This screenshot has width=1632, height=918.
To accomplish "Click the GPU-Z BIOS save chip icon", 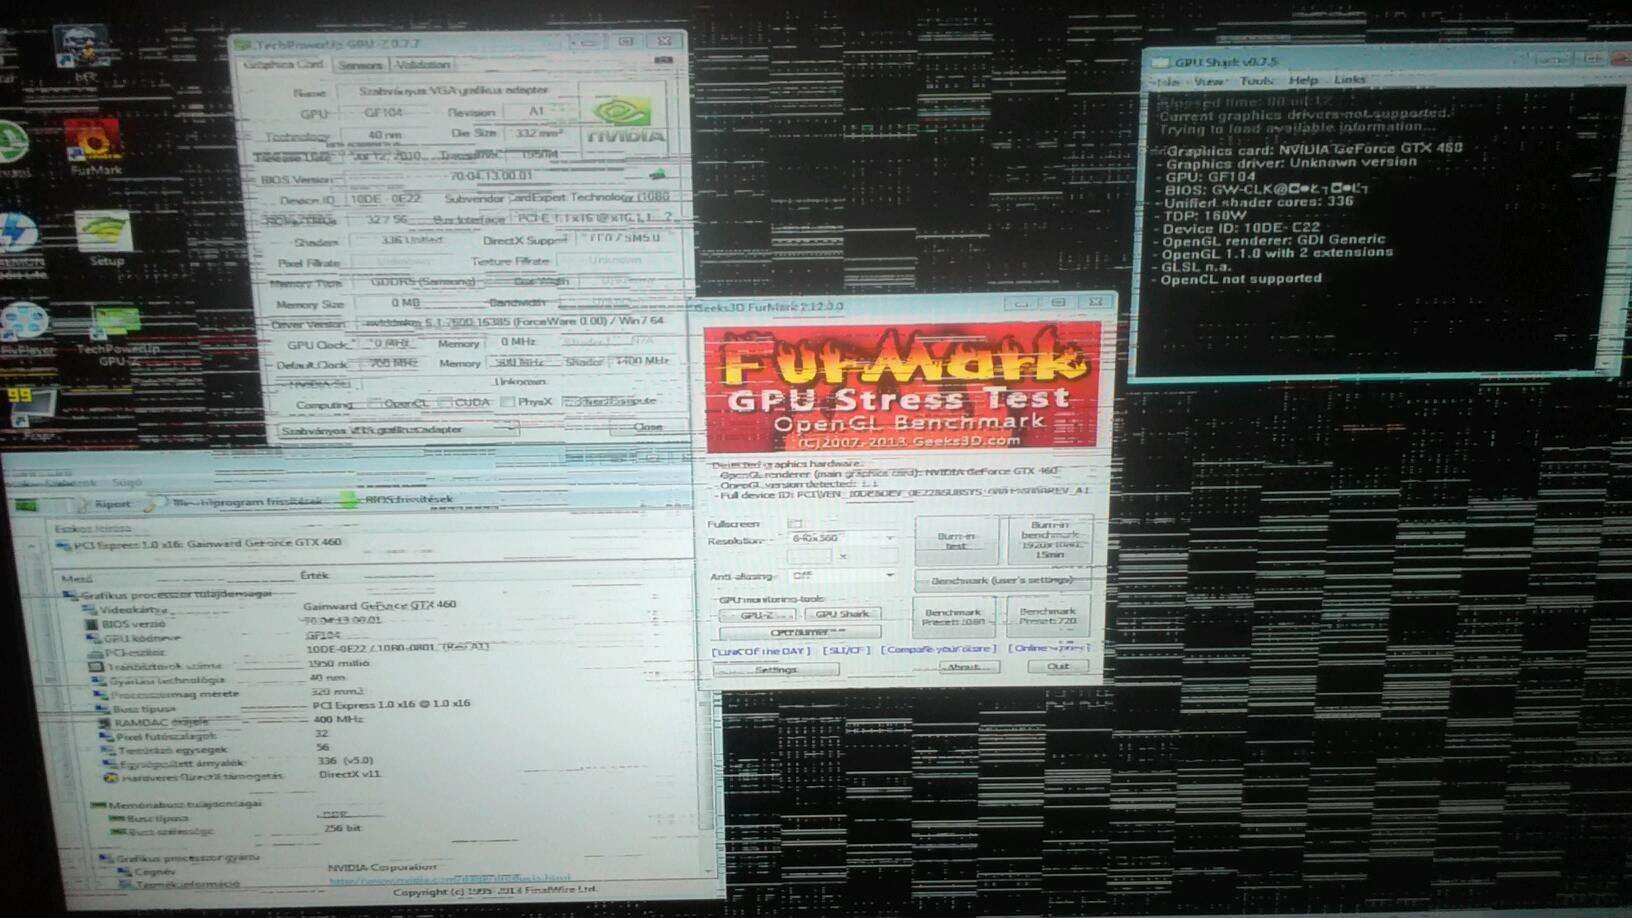I will pos(657,176).
